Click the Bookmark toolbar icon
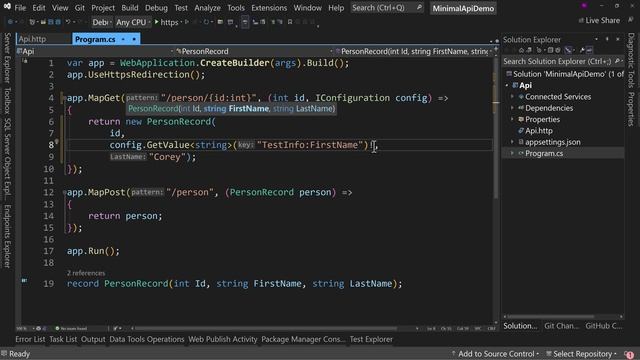 290,22
